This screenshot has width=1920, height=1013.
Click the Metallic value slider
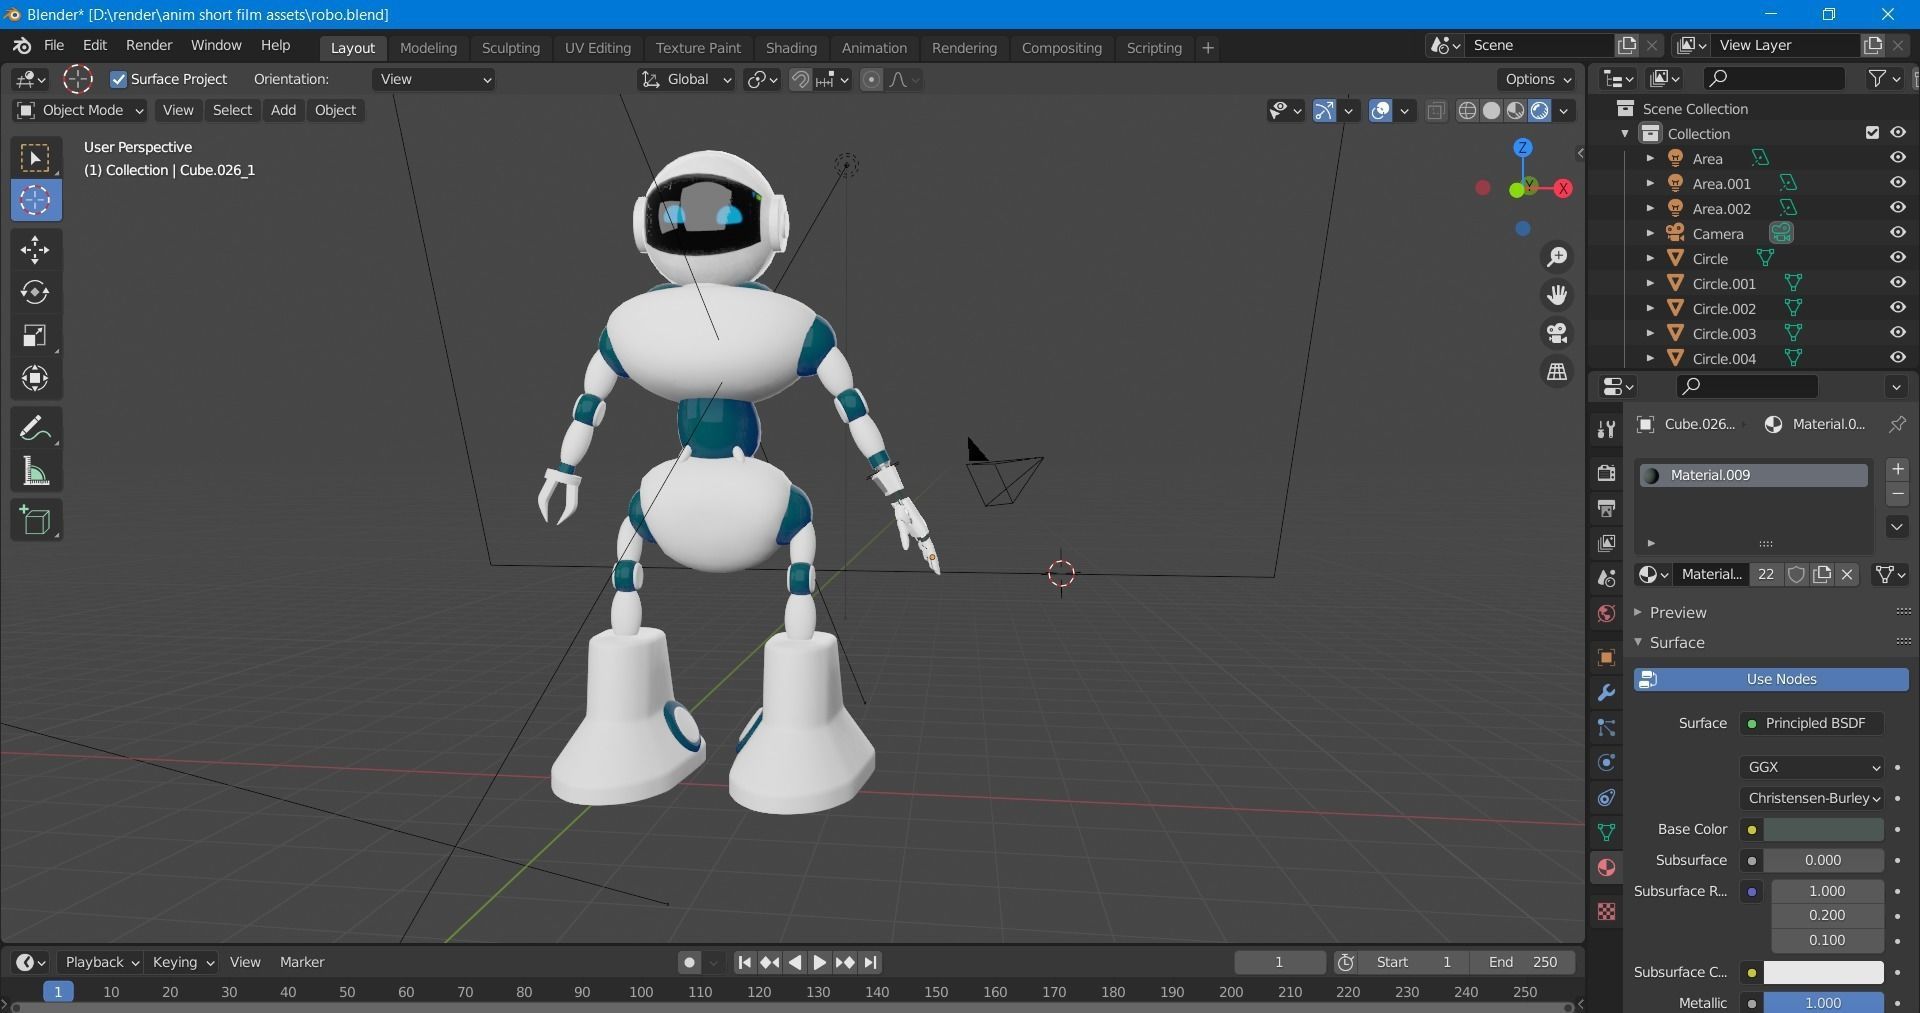[x=1823, y=1003]
